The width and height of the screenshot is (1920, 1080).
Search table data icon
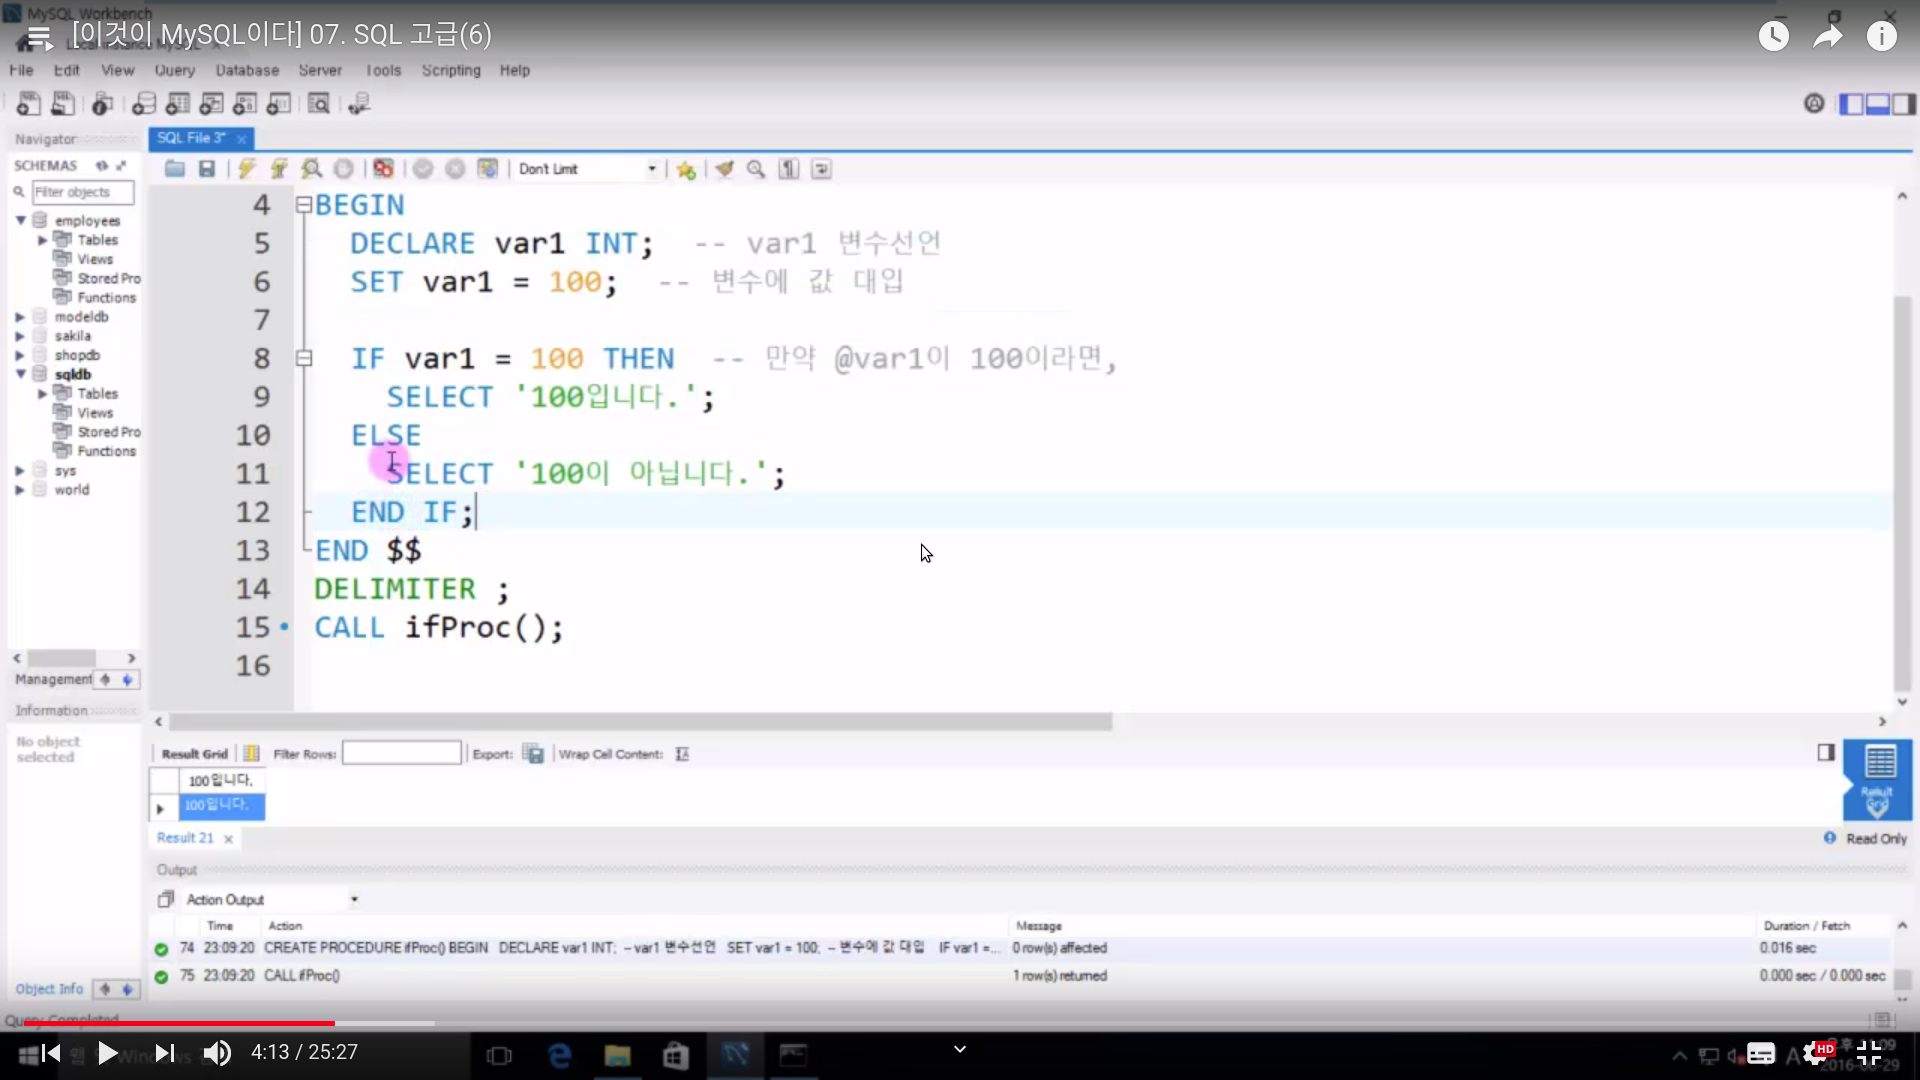pyautogui.click(x=319, y=103)
